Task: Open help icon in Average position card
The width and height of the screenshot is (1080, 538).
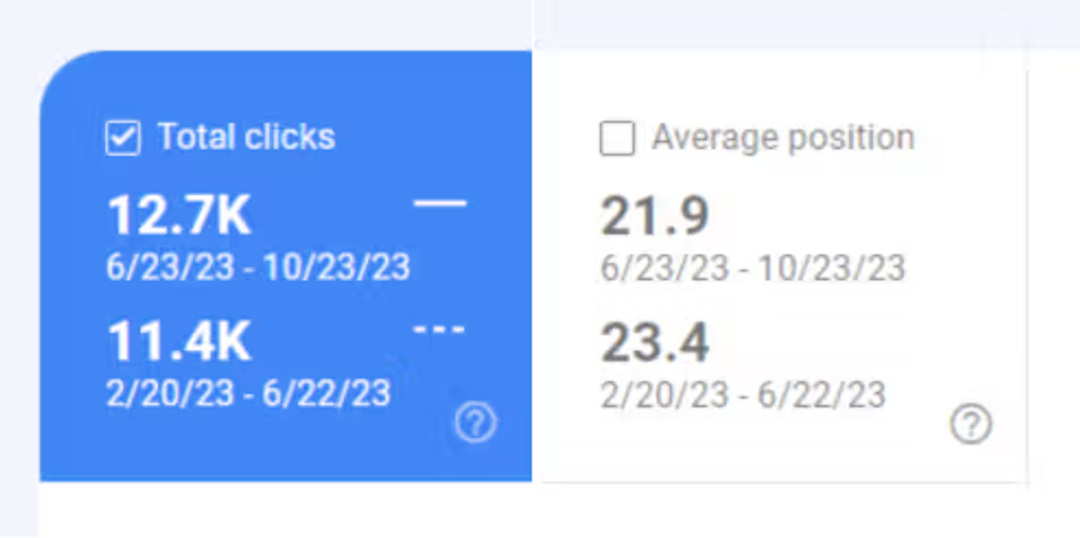Action: pyautogui.click(x=971, y=424)
